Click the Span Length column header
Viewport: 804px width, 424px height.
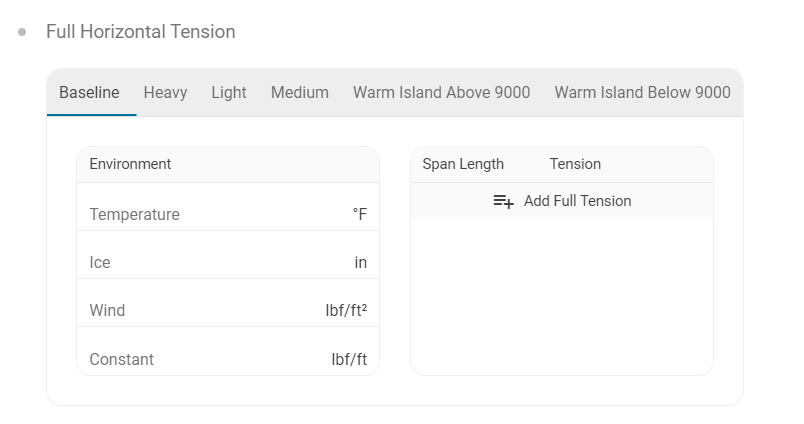[x=463, y=164]
